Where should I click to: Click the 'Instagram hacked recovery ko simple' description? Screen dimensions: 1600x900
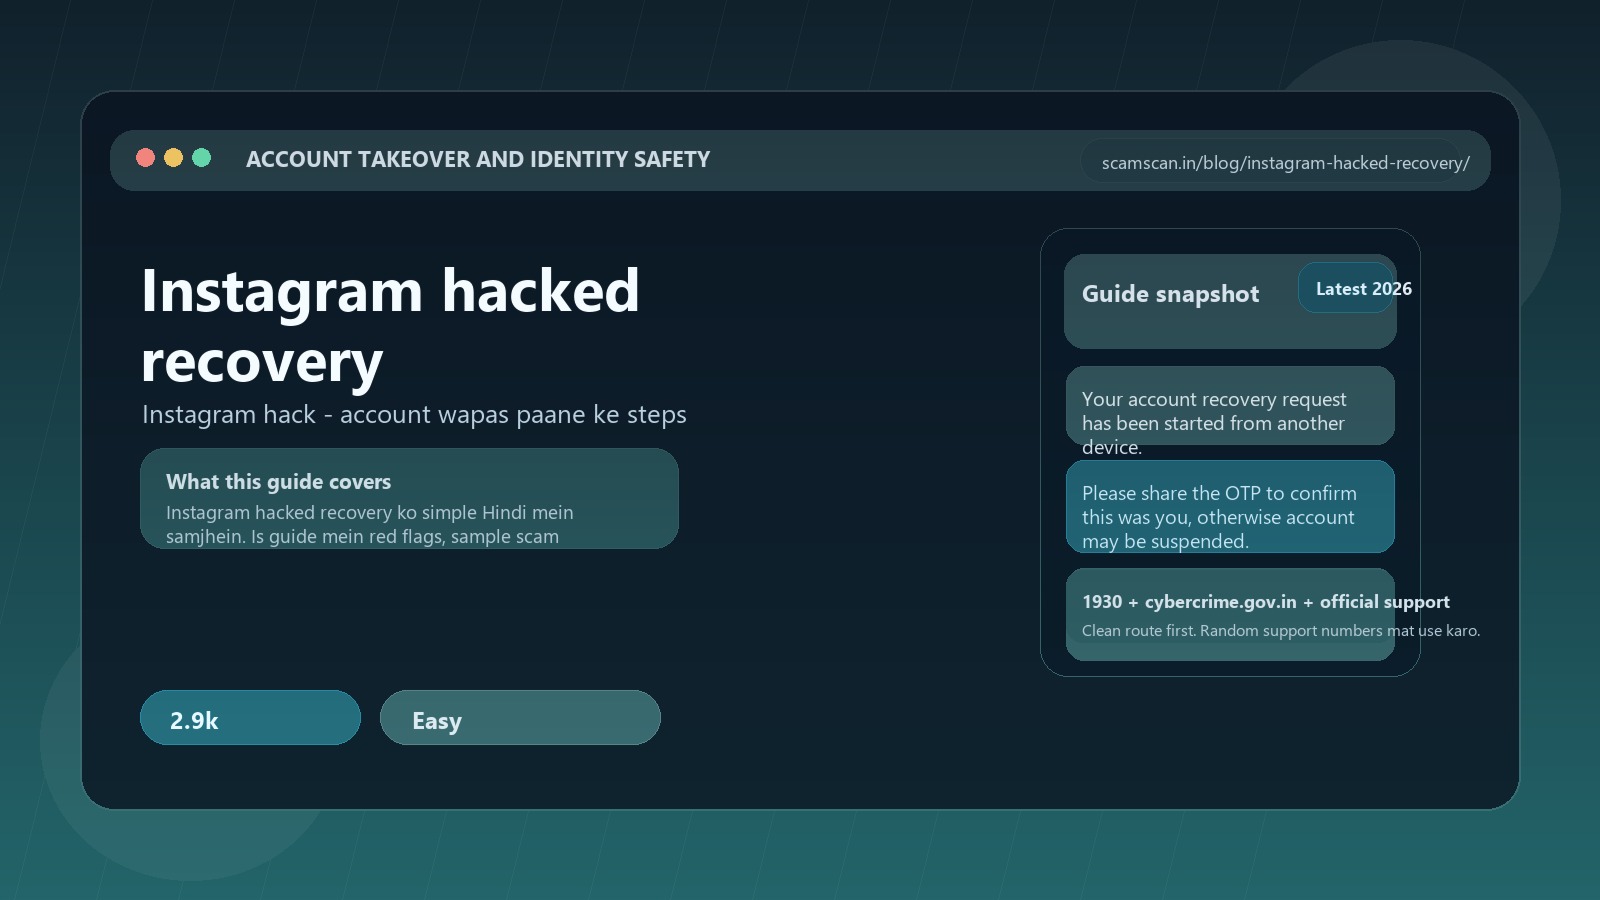[x=370, y=524]
